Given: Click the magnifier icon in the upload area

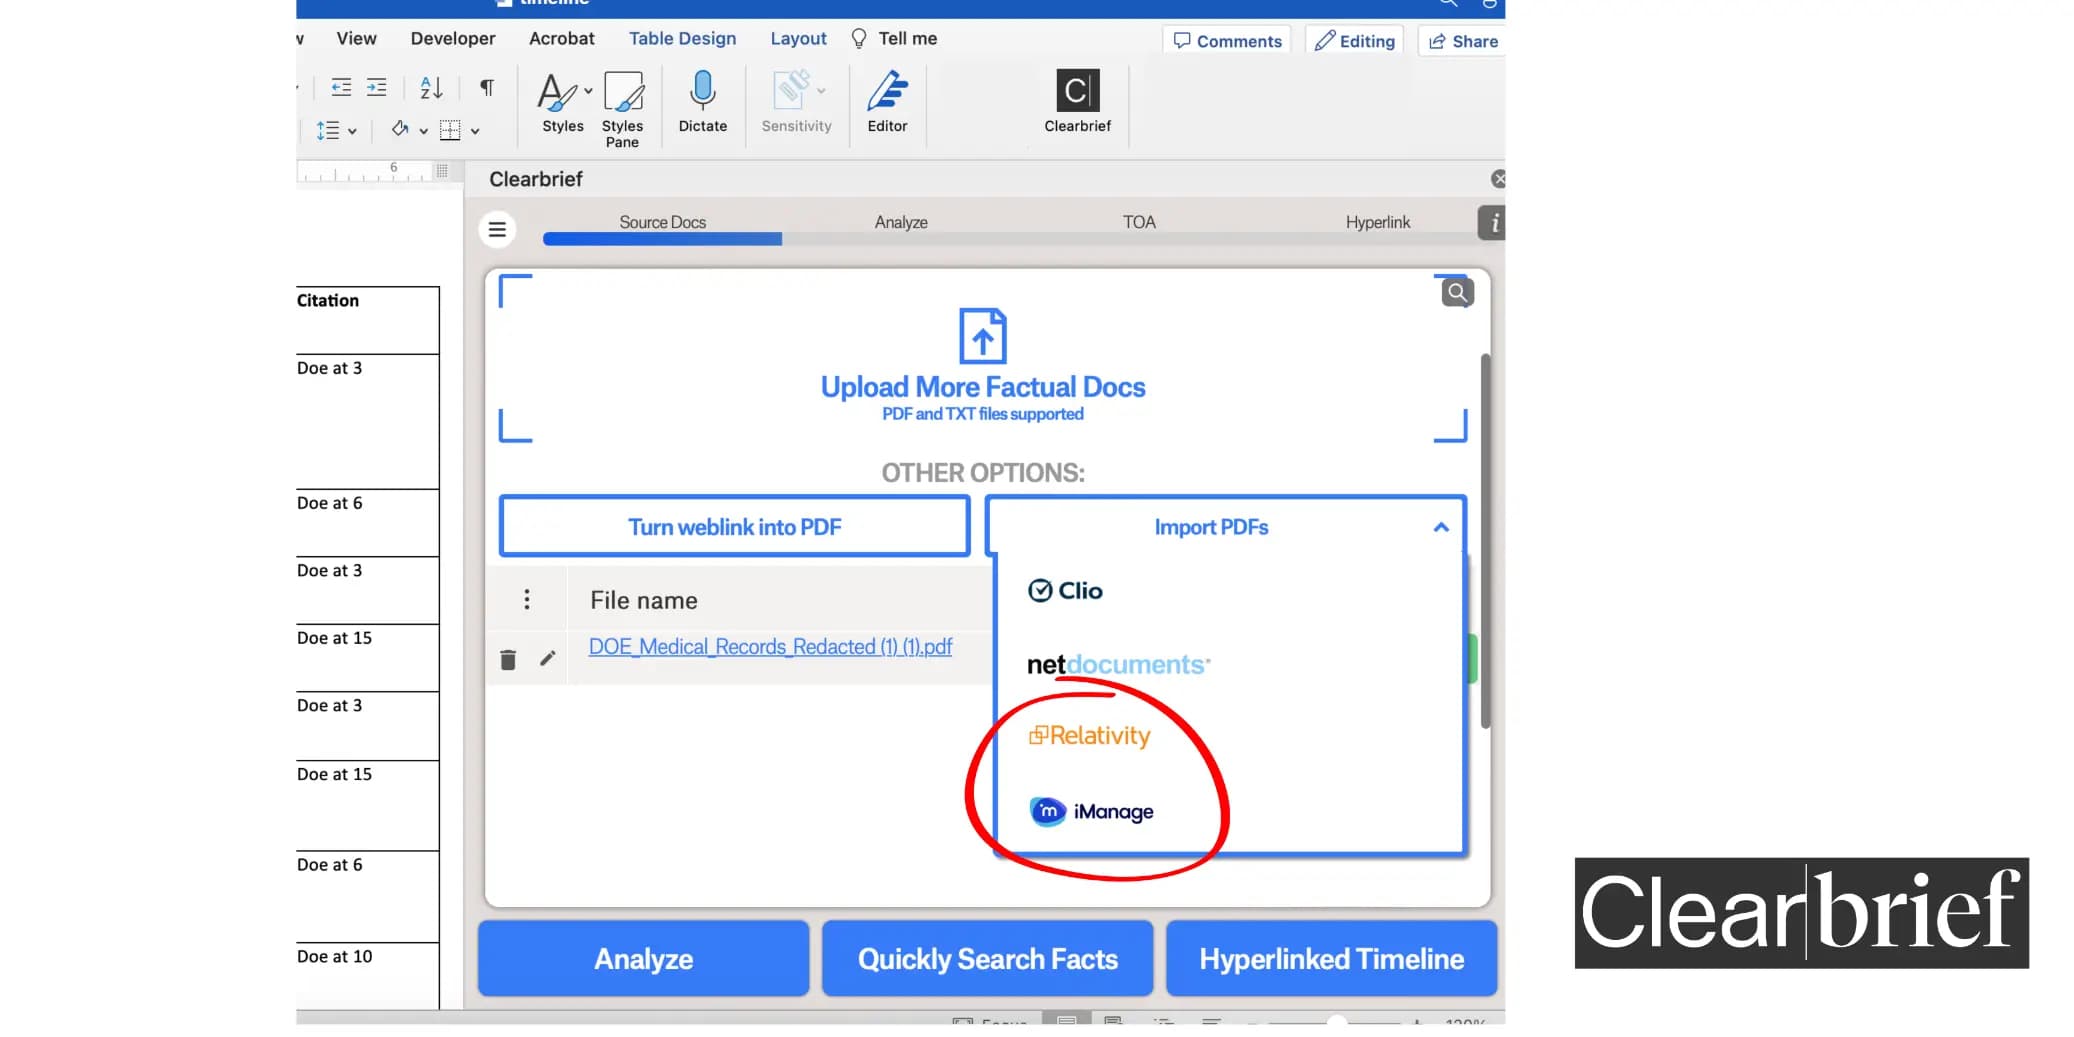Looking at the screenshot, I should pos(1456,291).
